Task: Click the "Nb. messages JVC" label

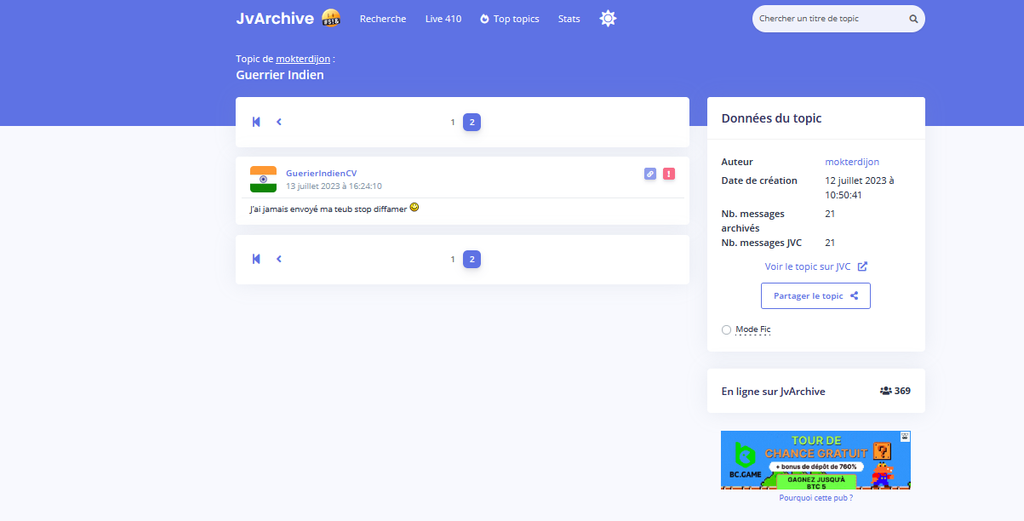Action: point(761,243)
